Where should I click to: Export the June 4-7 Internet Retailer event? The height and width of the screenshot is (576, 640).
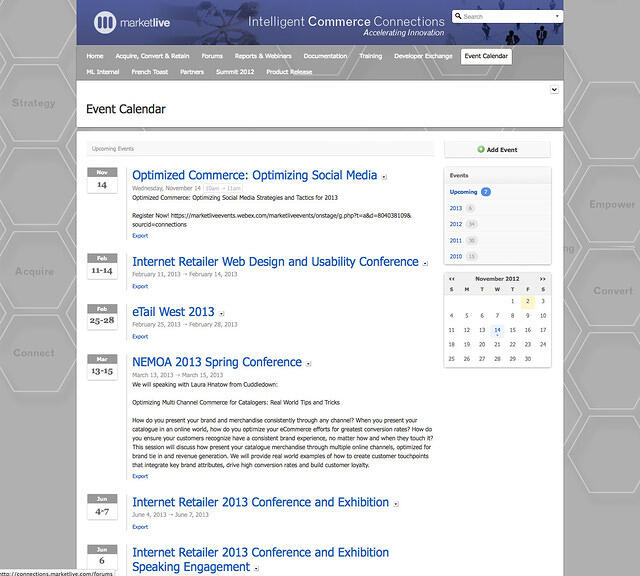[x=140, y=527]
